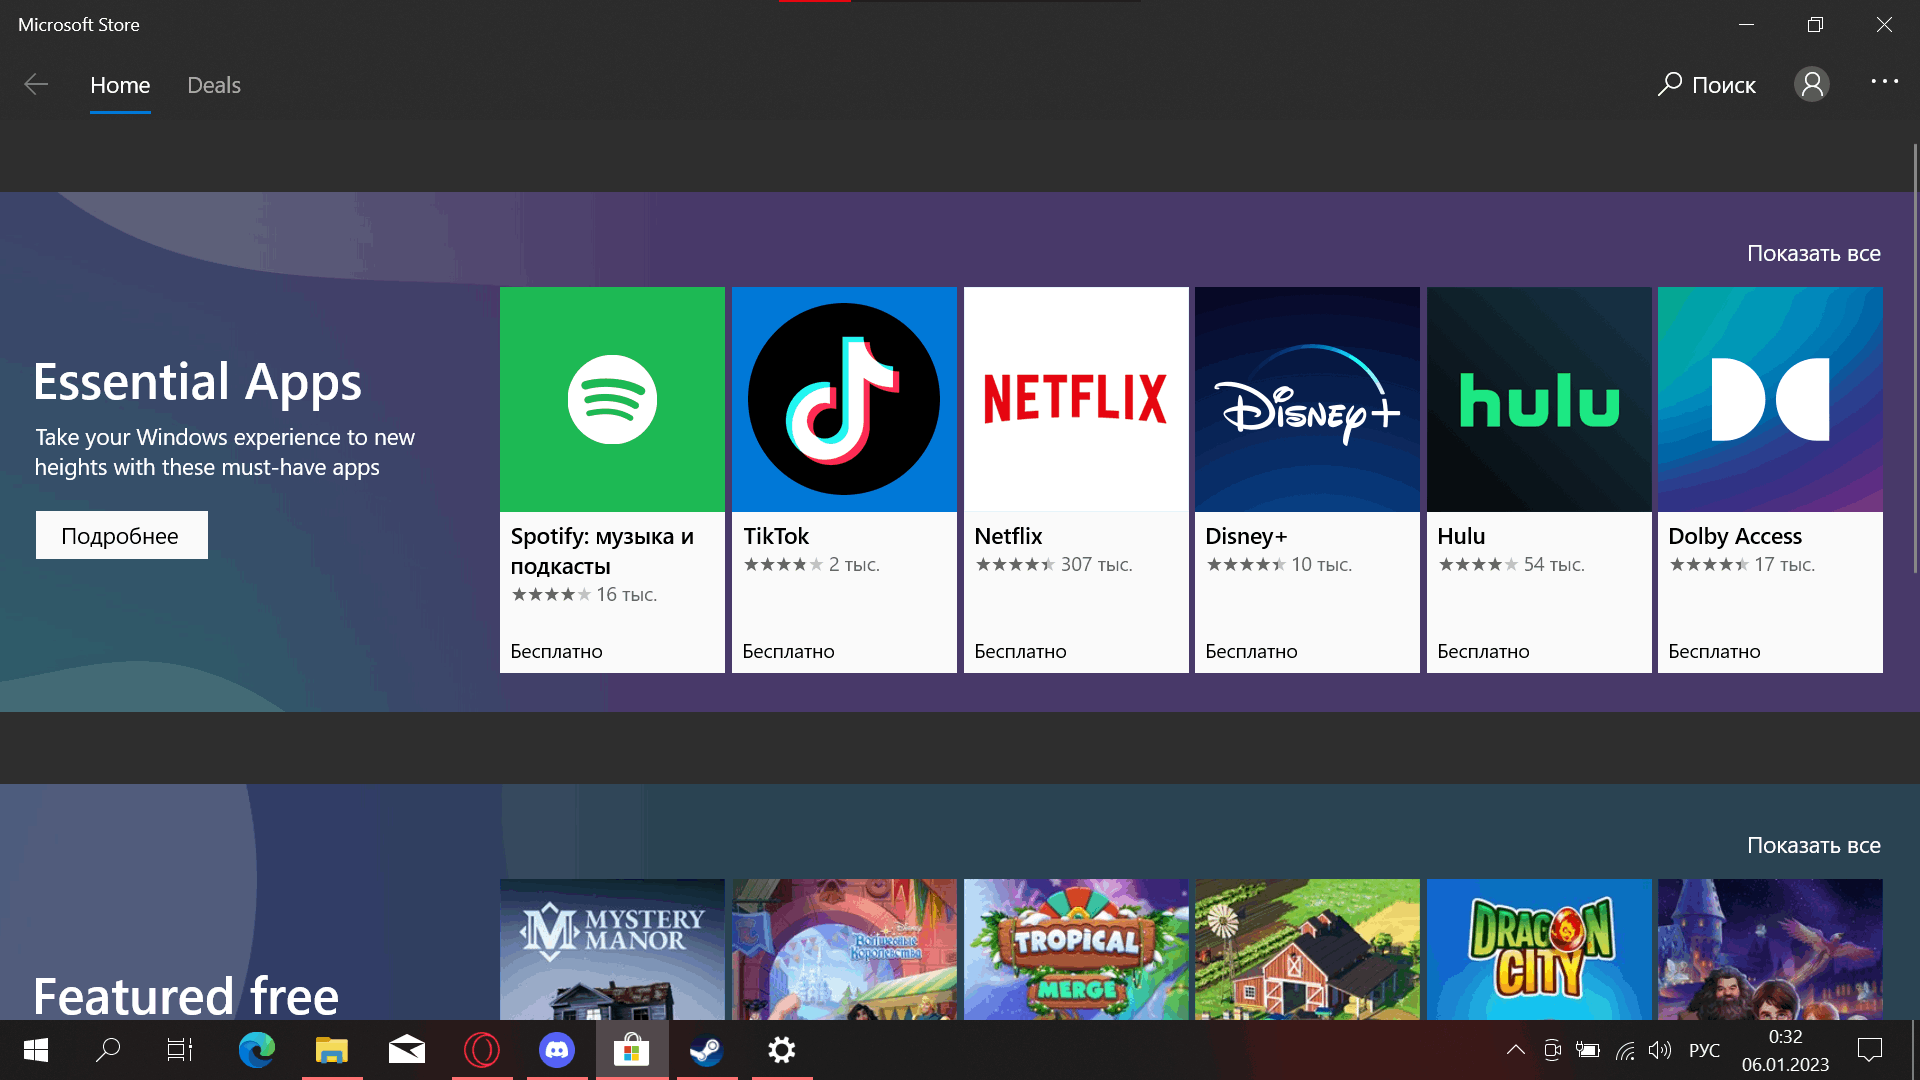Click the TikTok app title text
This screenshot has width=1920, height=1080.
coord(776,536)
